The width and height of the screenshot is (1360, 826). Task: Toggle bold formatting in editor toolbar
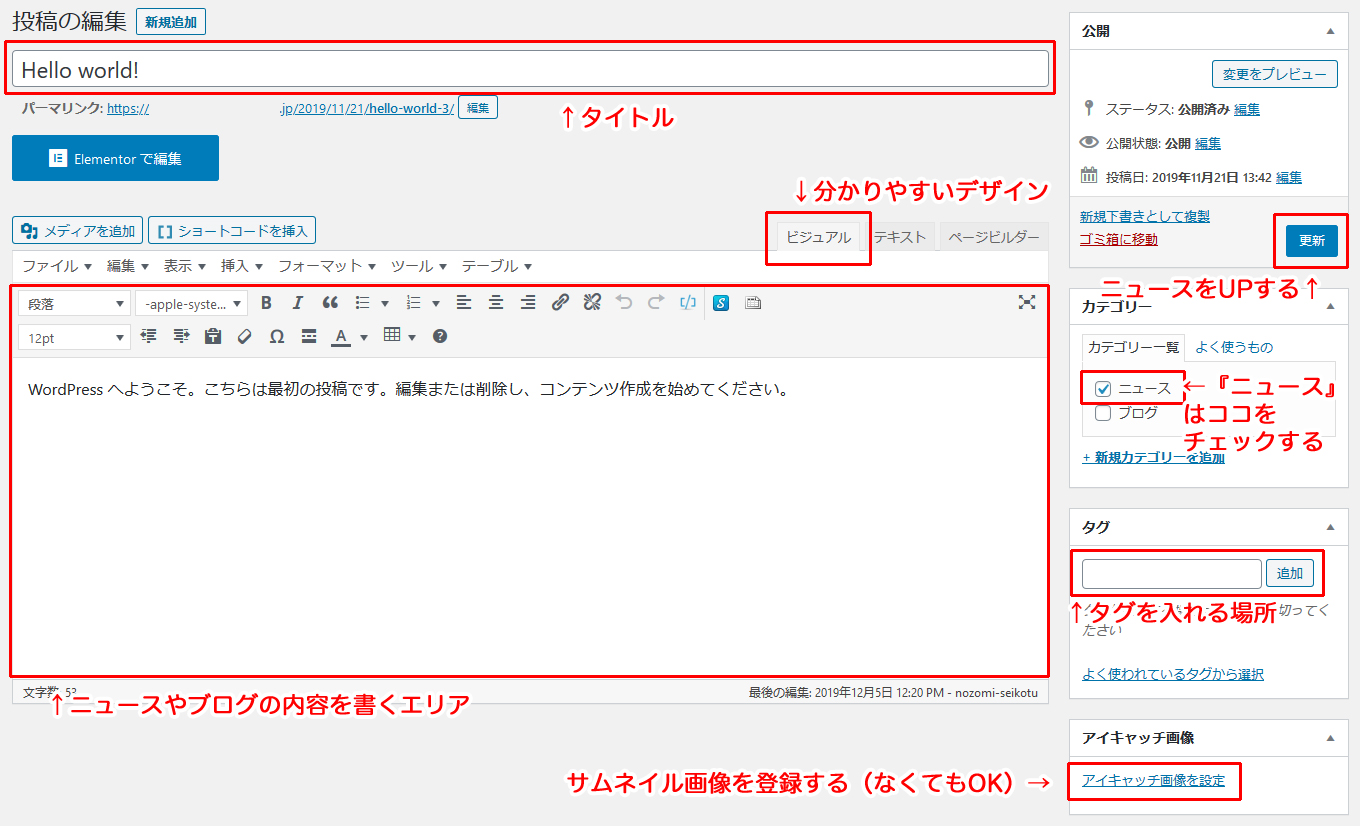pyautogui.click(x=266, y=302)
